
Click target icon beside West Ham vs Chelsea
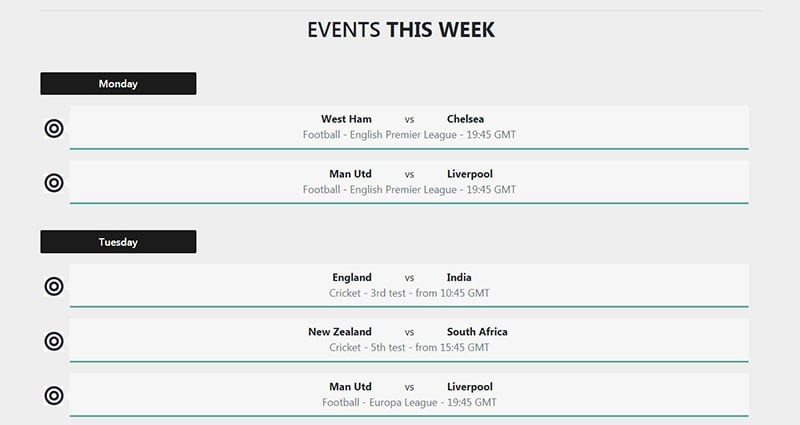tap(54, 129)
